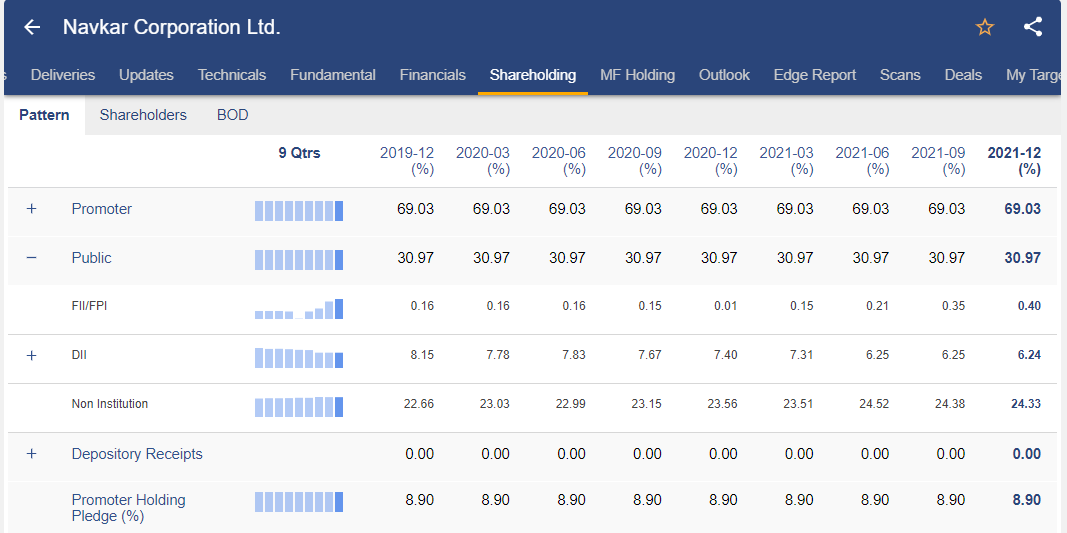
Task: Click the 2021-03 (%) column header
Action: click(787, 161)
